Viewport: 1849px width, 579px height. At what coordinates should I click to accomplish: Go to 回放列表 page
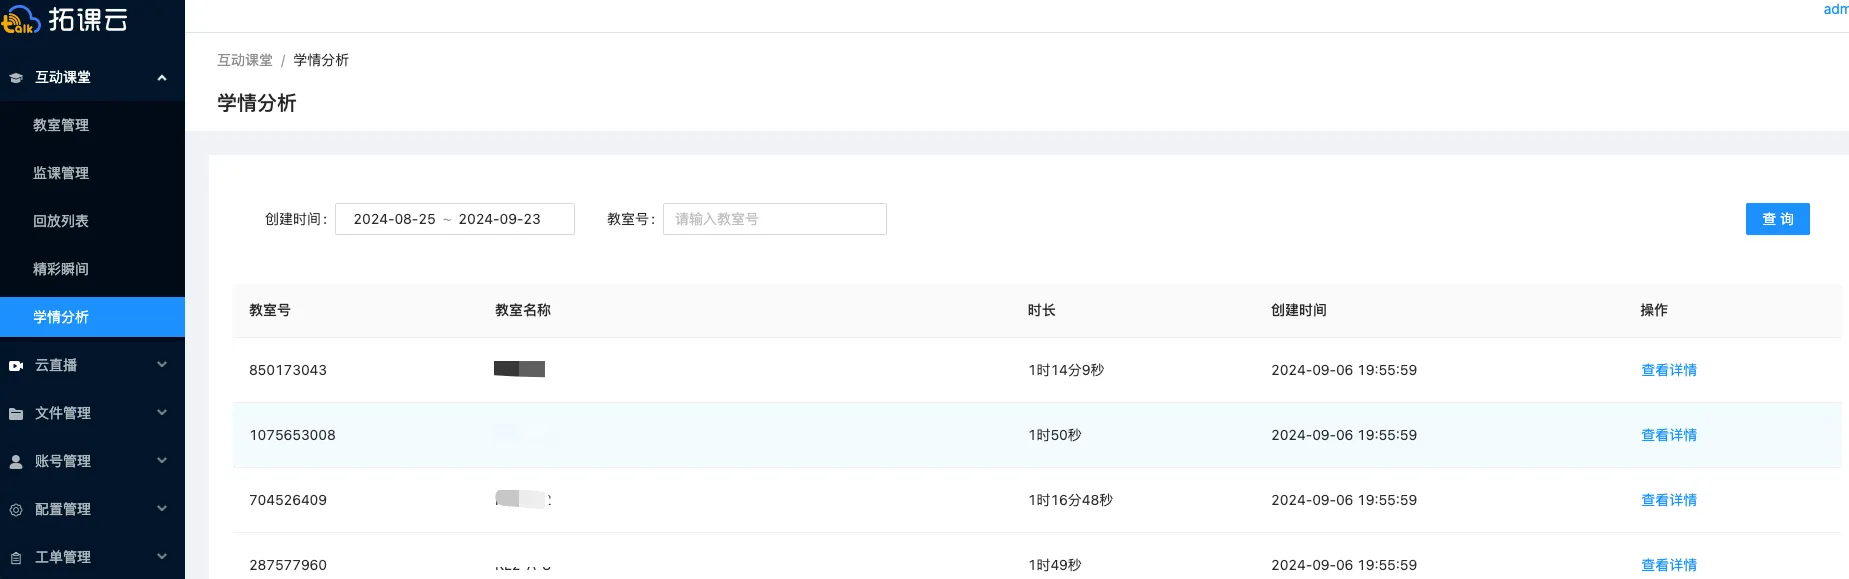coord(61,221)
